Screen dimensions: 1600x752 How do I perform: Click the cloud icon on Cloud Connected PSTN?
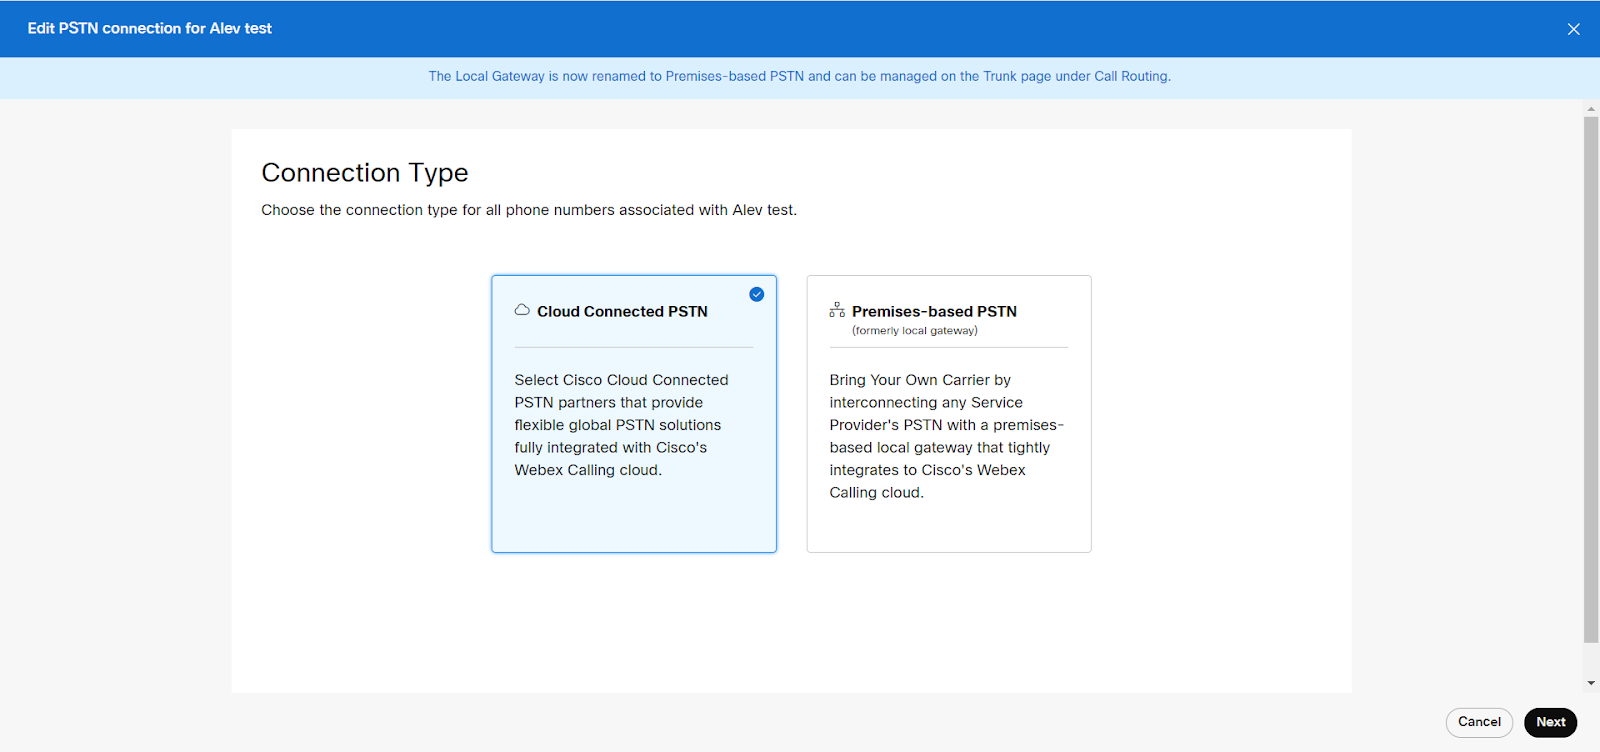(x=522, y=310)
